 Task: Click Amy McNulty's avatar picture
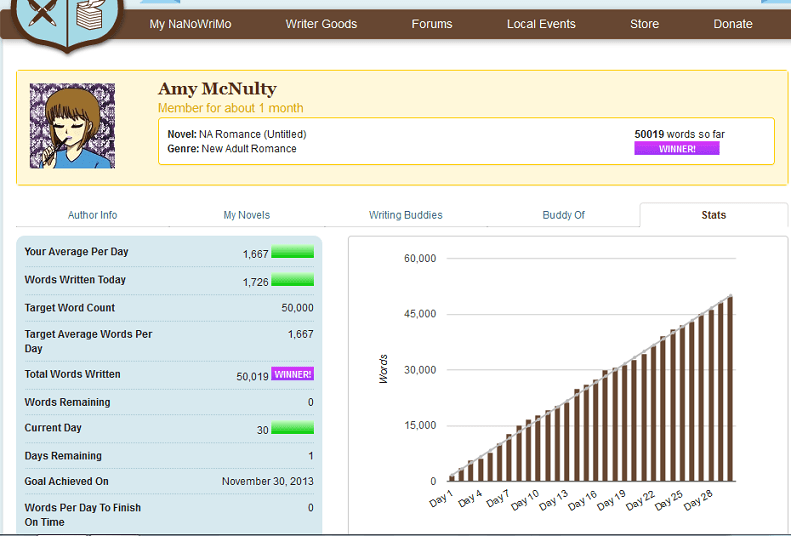click(x=72, y=126)
